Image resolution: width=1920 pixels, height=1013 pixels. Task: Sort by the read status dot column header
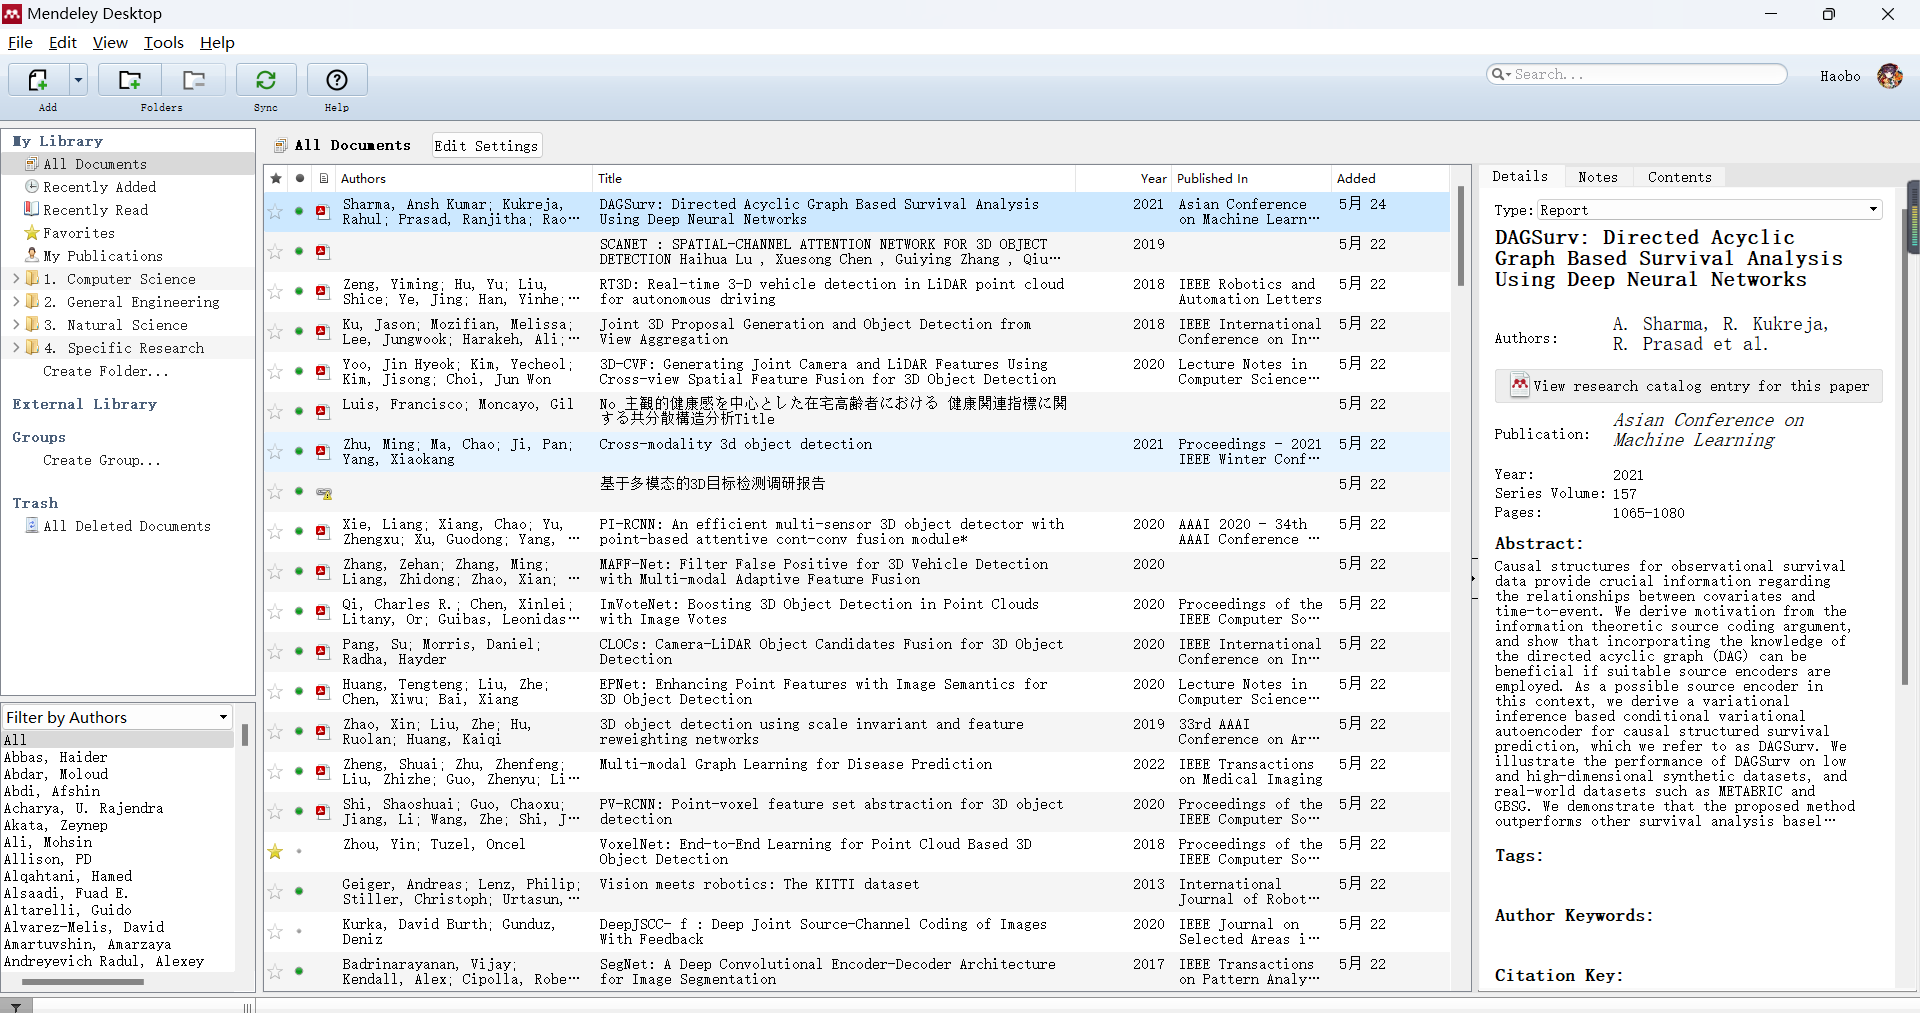click(x=299, y=178)
